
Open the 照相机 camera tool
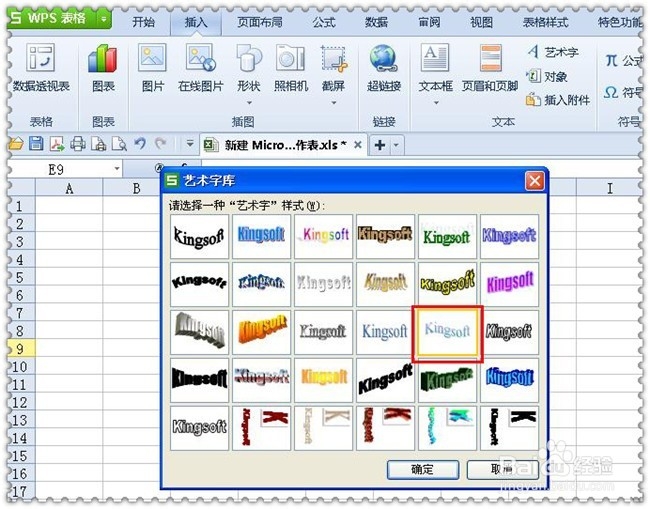(291, 58)
